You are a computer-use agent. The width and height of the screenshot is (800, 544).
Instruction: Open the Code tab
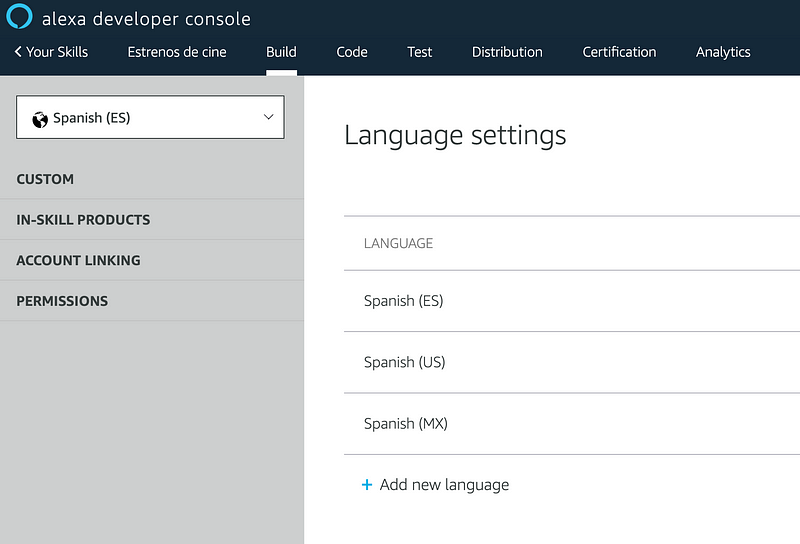pyautogui.click(x=352, y=52)
